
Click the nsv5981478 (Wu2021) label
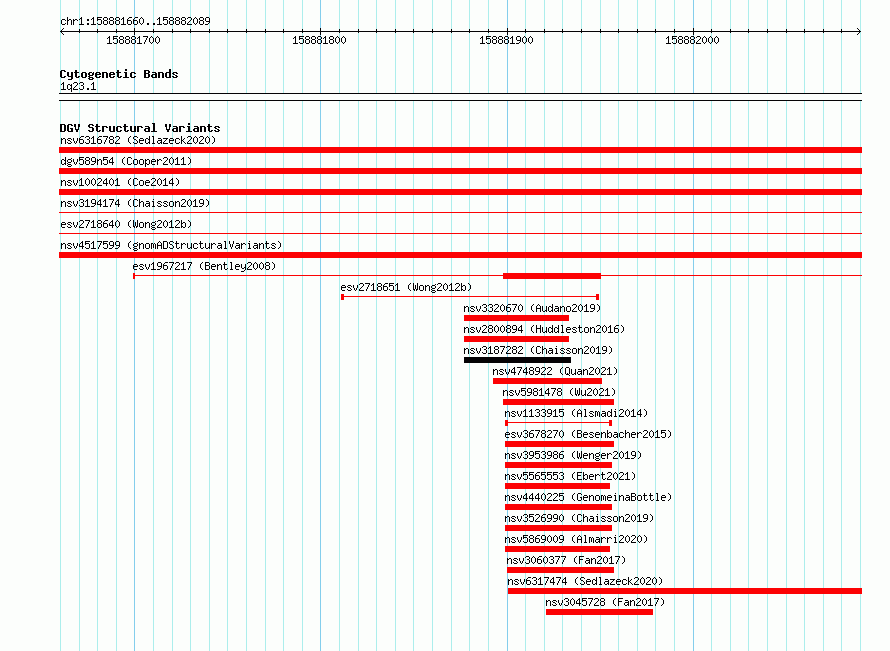[559, 392]
